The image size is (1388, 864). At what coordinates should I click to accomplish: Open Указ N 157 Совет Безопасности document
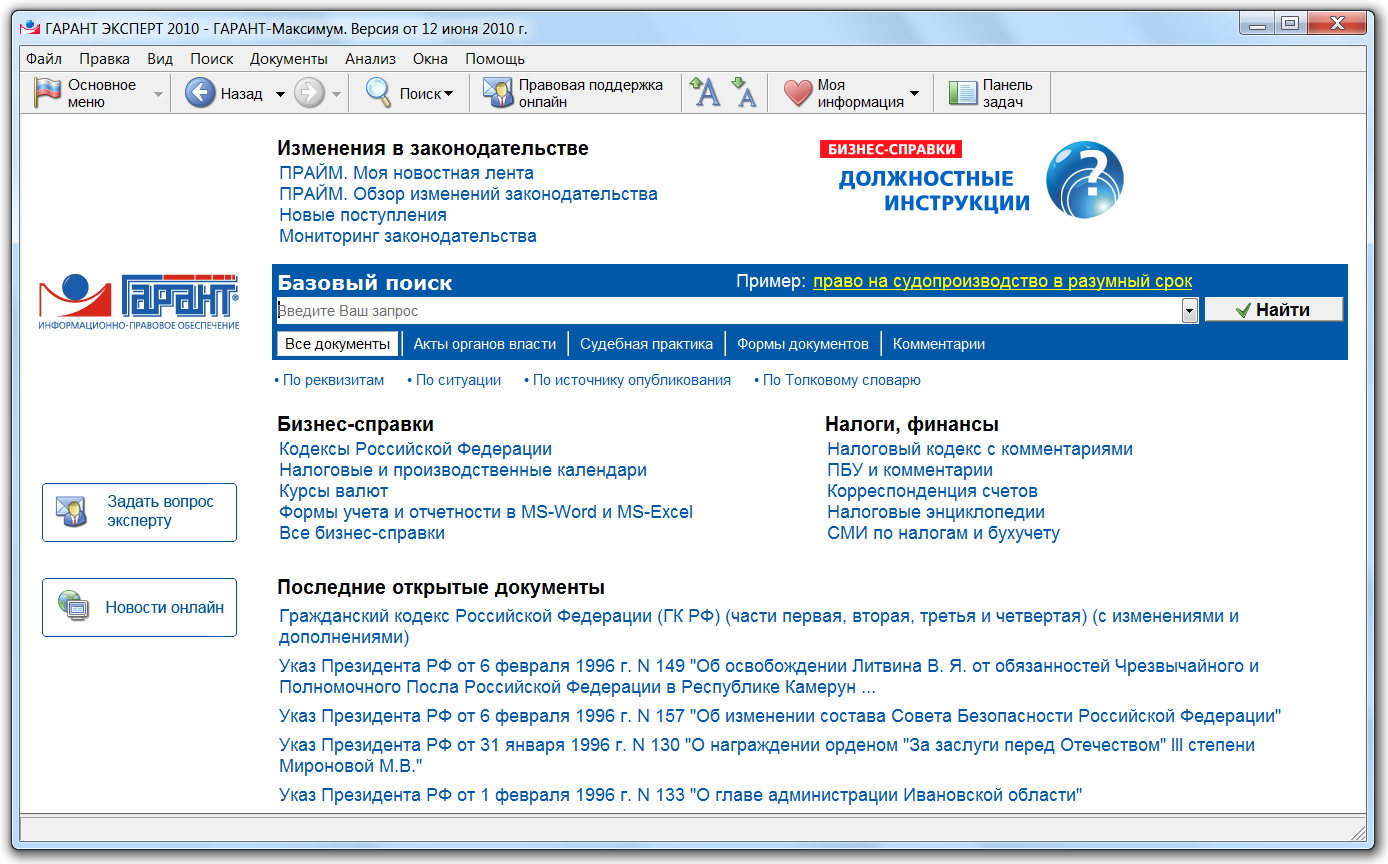coord(780,716)
